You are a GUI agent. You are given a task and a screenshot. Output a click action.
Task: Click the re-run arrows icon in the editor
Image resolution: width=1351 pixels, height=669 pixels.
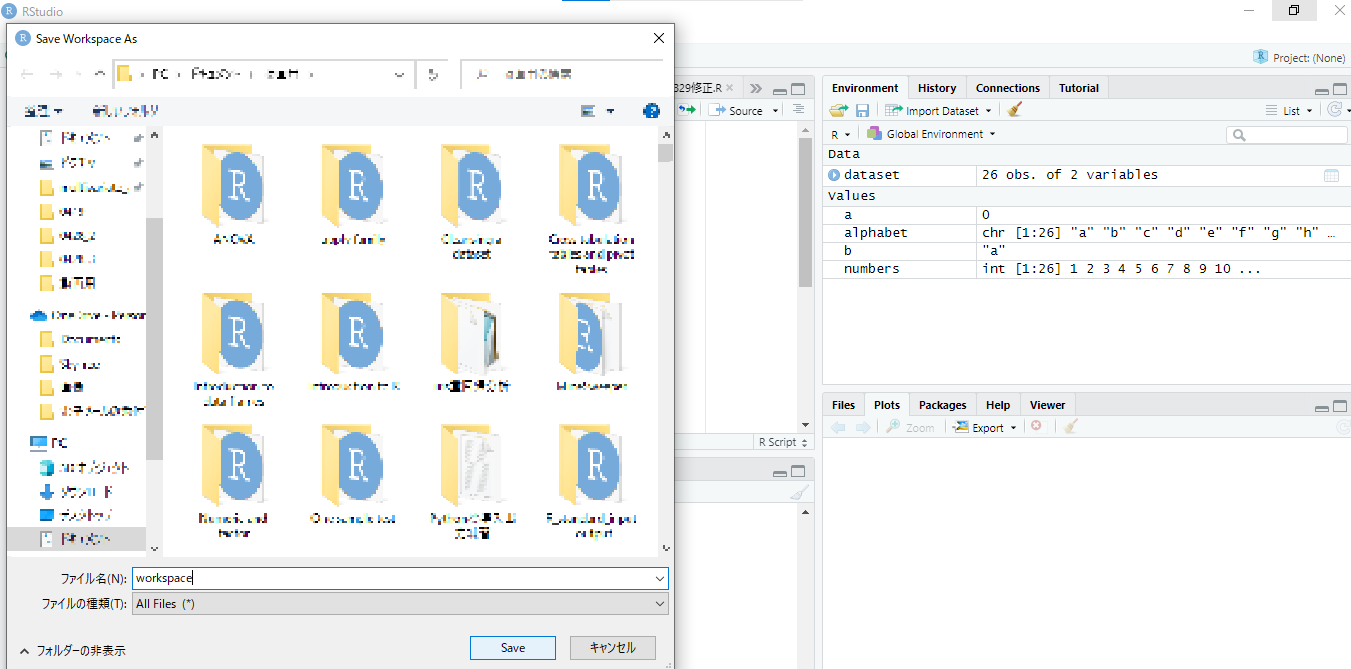click(x=686, y=110)
